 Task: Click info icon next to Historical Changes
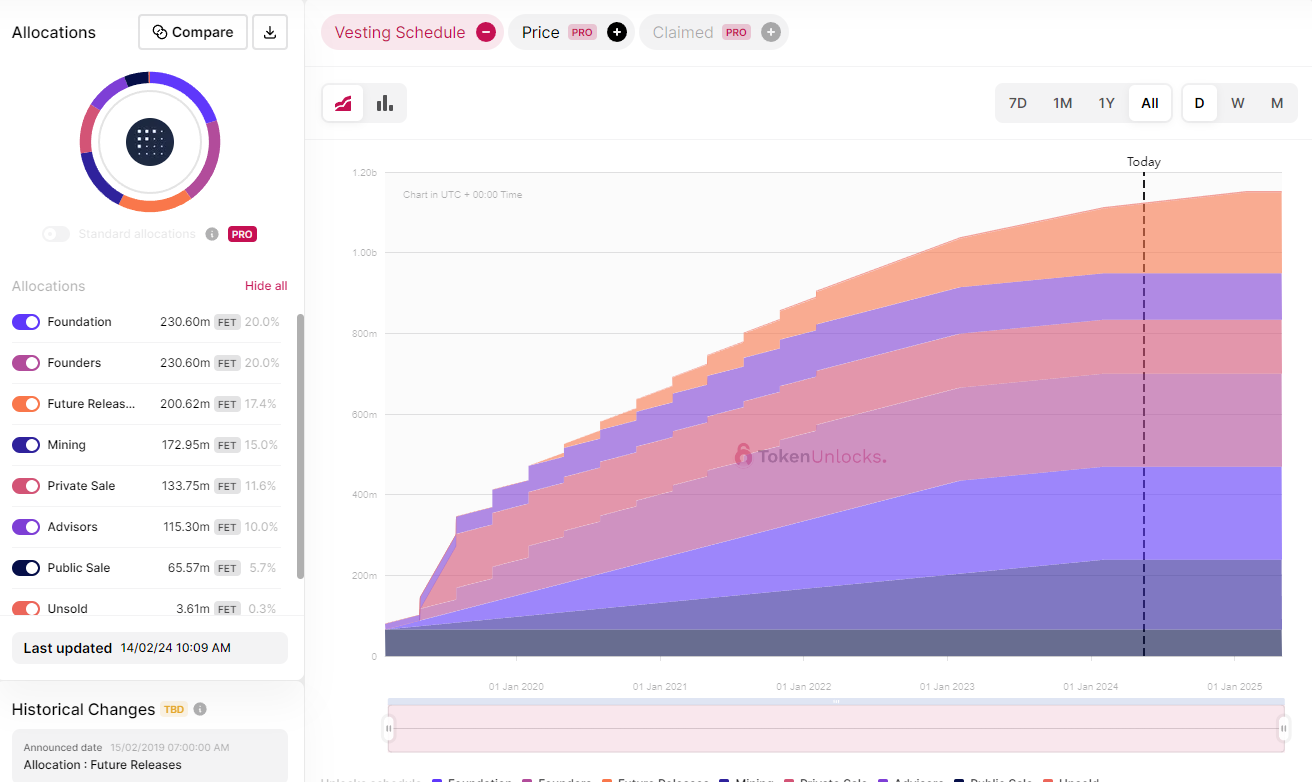pyautogui.click(x=200, y=709)
